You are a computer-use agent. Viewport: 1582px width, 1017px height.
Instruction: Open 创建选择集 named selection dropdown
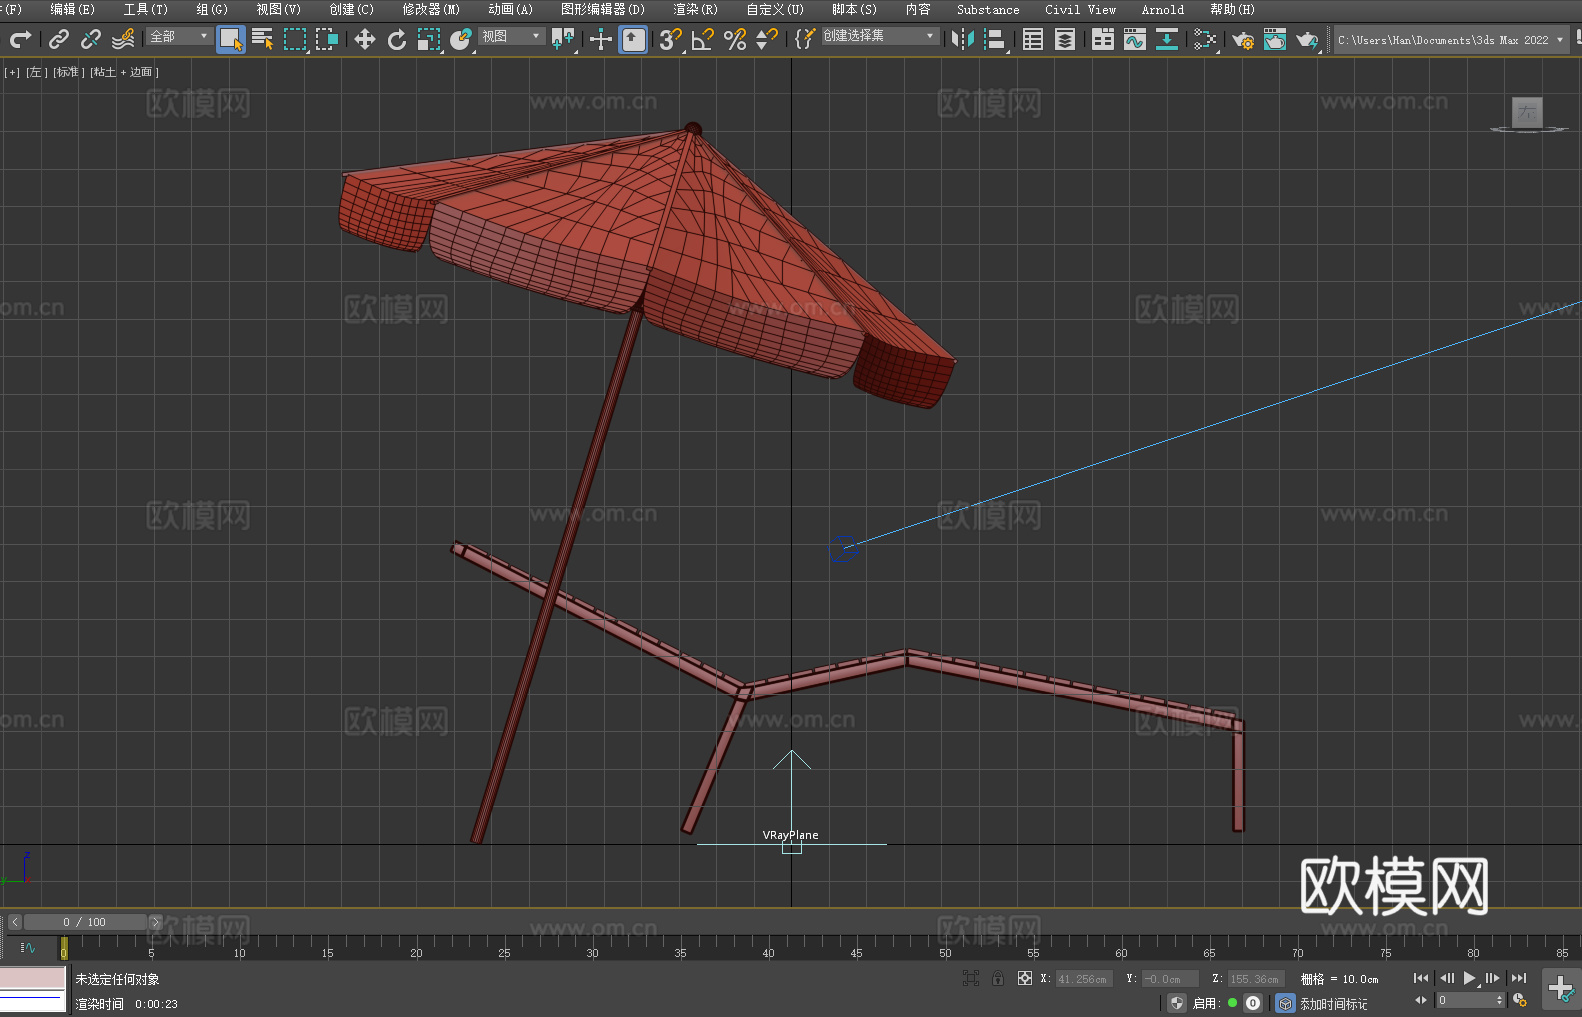coord(880,36)
